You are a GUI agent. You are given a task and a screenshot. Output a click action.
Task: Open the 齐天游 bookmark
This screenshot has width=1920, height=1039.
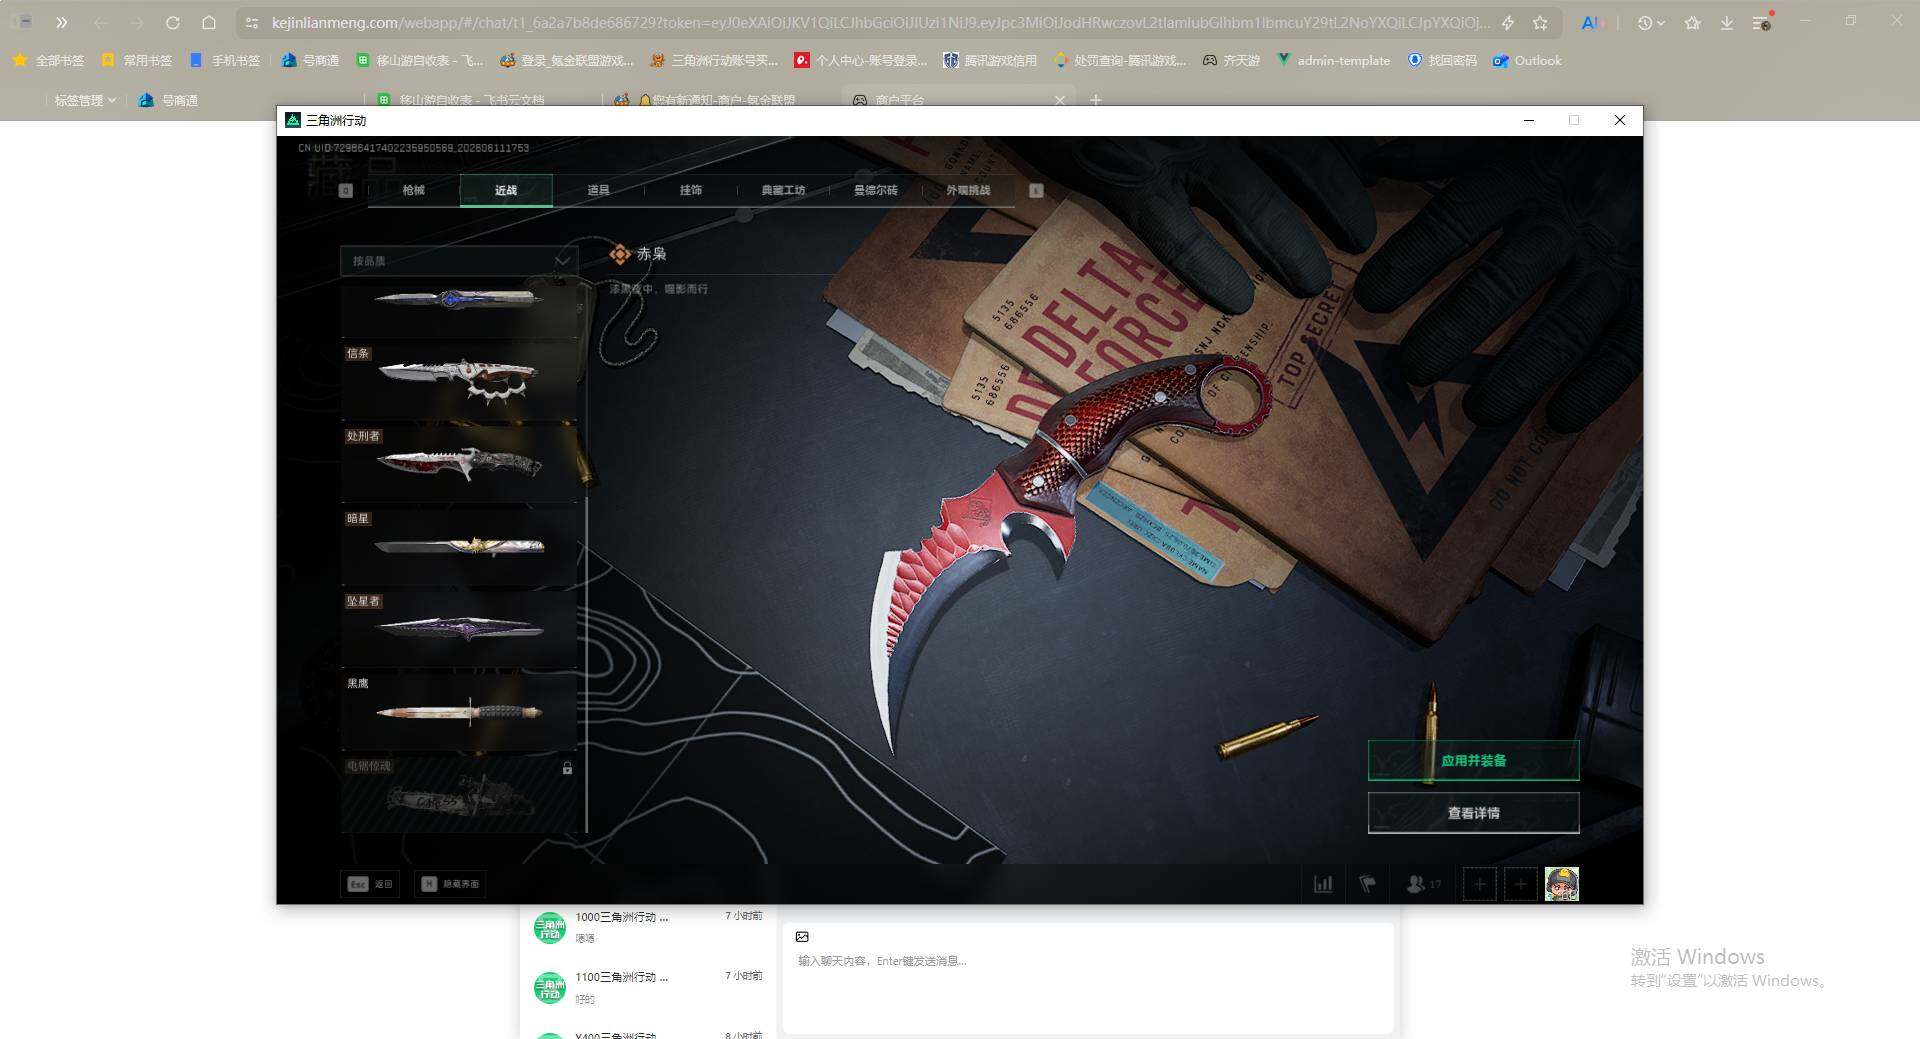(x=1231, y=60)
